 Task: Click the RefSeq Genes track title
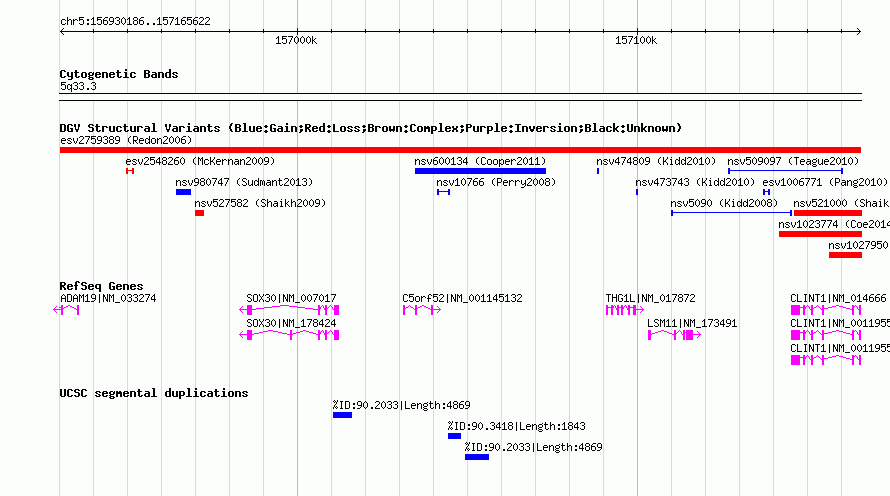pos(102,286)
